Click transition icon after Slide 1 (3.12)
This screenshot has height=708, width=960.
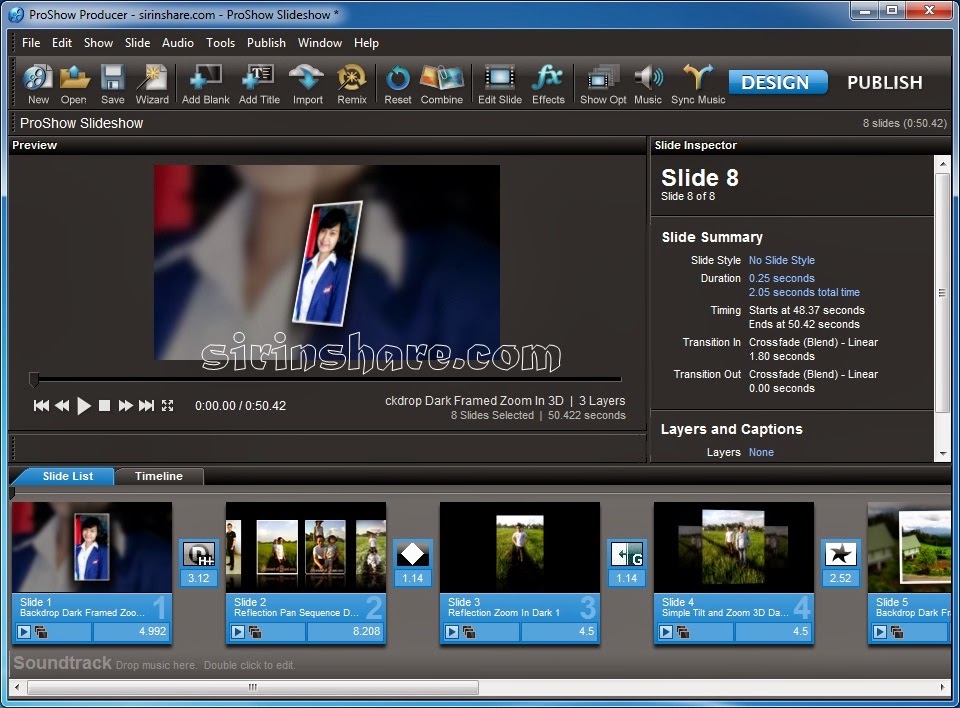coord(198,554)
